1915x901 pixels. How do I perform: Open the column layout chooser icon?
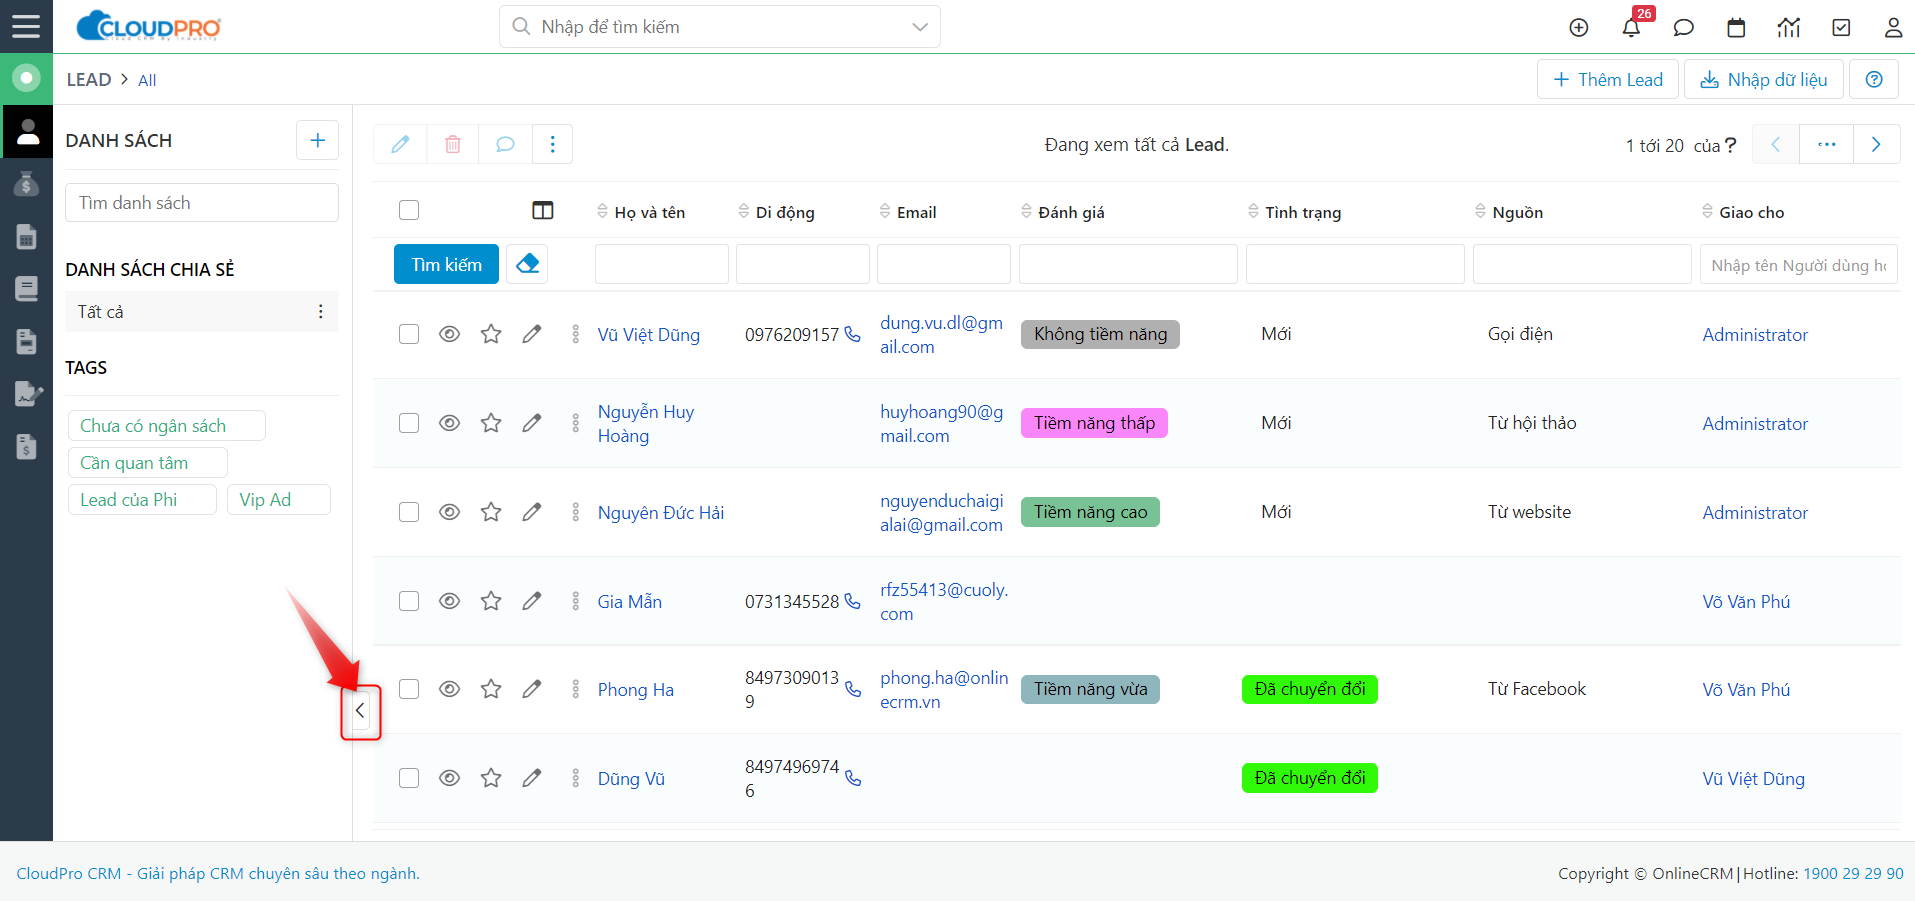(543, 210)
